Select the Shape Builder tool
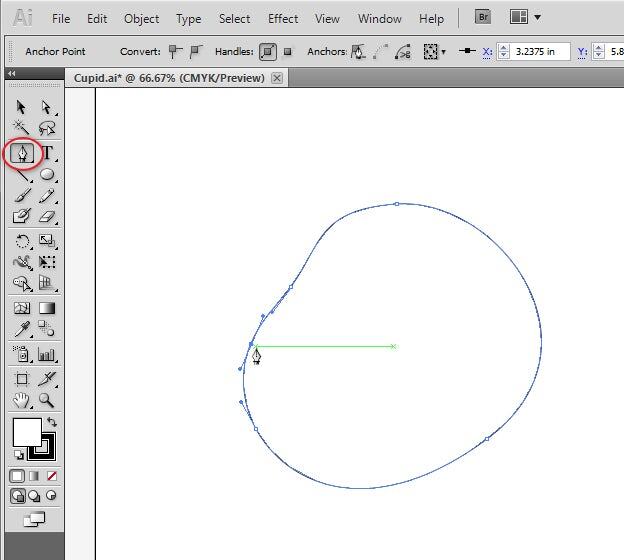Image resolution: width=624 pixels, height=560 pixels. tap(22, 283)
